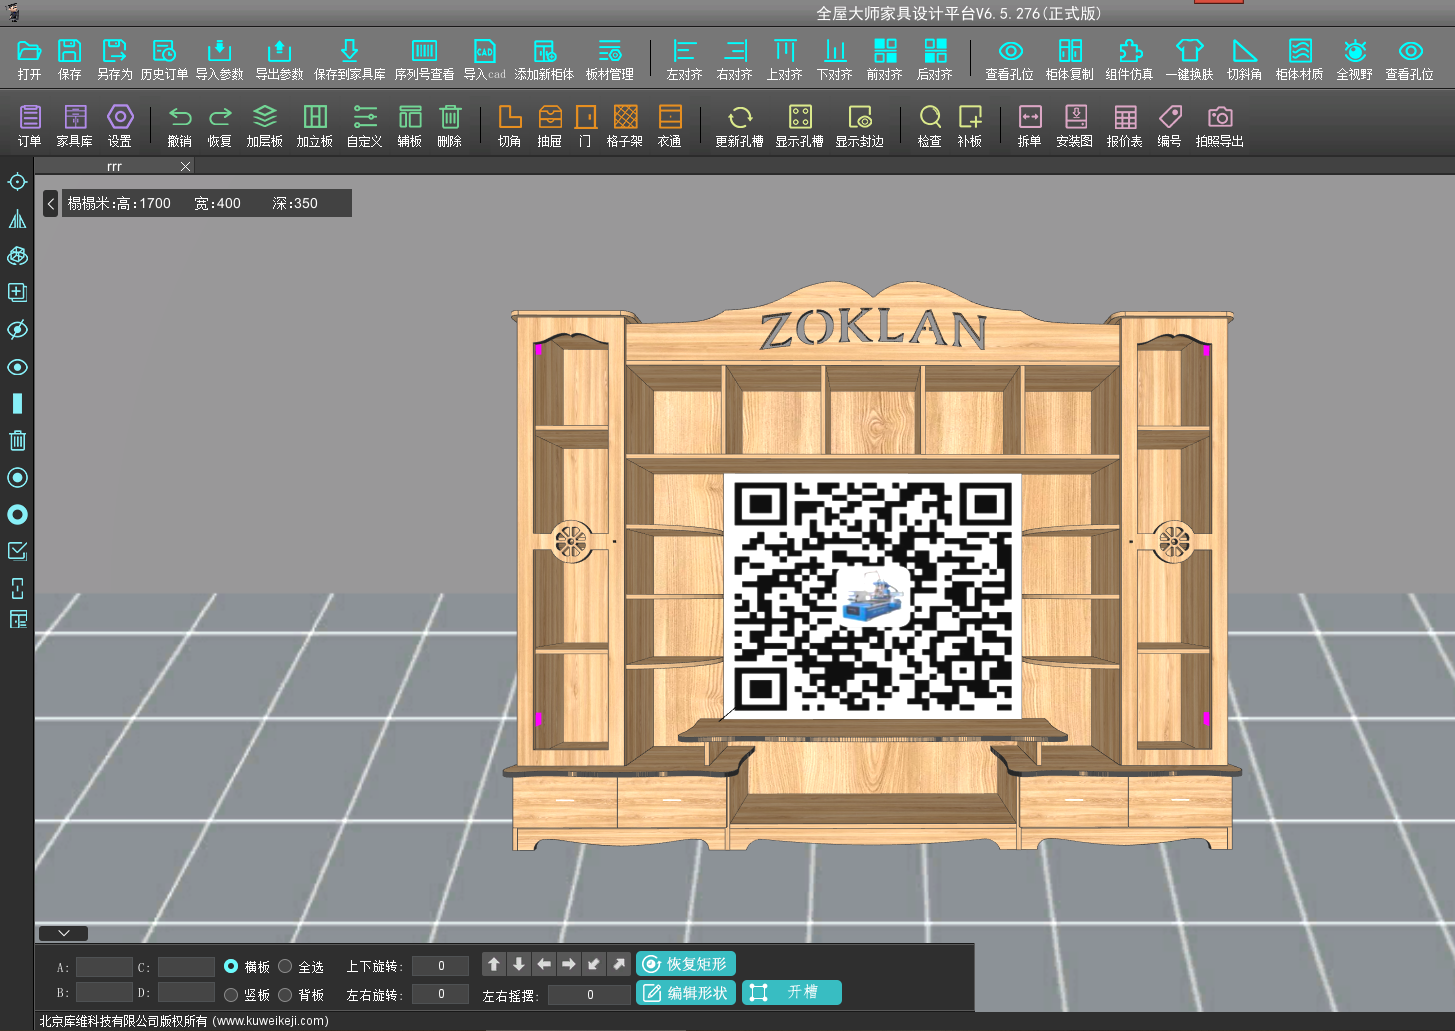The height and width of the screenshot is (1031, 1455).
Task: Toggle the hidden-eye visibility icon in left sidebar
Action: (17, 330)
